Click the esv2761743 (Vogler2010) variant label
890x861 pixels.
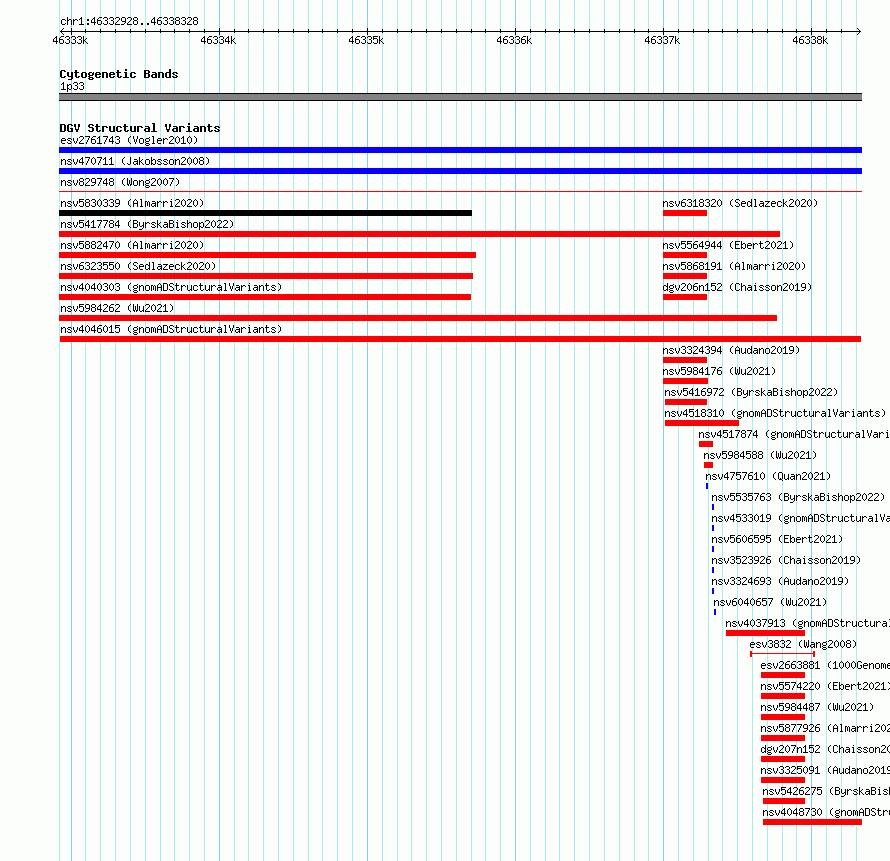point(129,140)
